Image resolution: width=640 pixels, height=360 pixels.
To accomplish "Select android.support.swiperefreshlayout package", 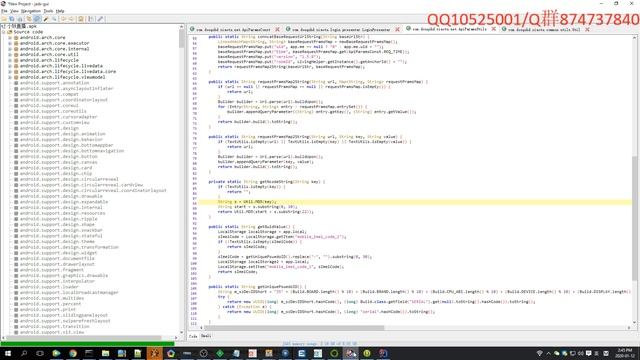I will (x=65, y=321).
